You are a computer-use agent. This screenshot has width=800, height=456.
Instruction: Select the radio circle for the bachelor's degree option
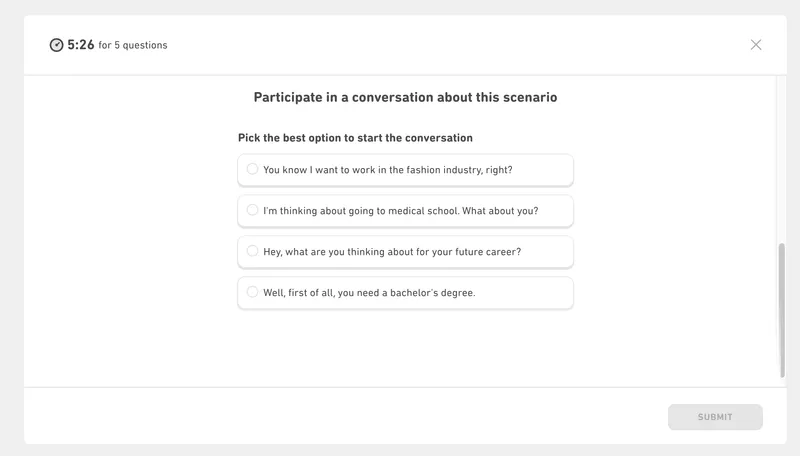[x=253, y=292]
